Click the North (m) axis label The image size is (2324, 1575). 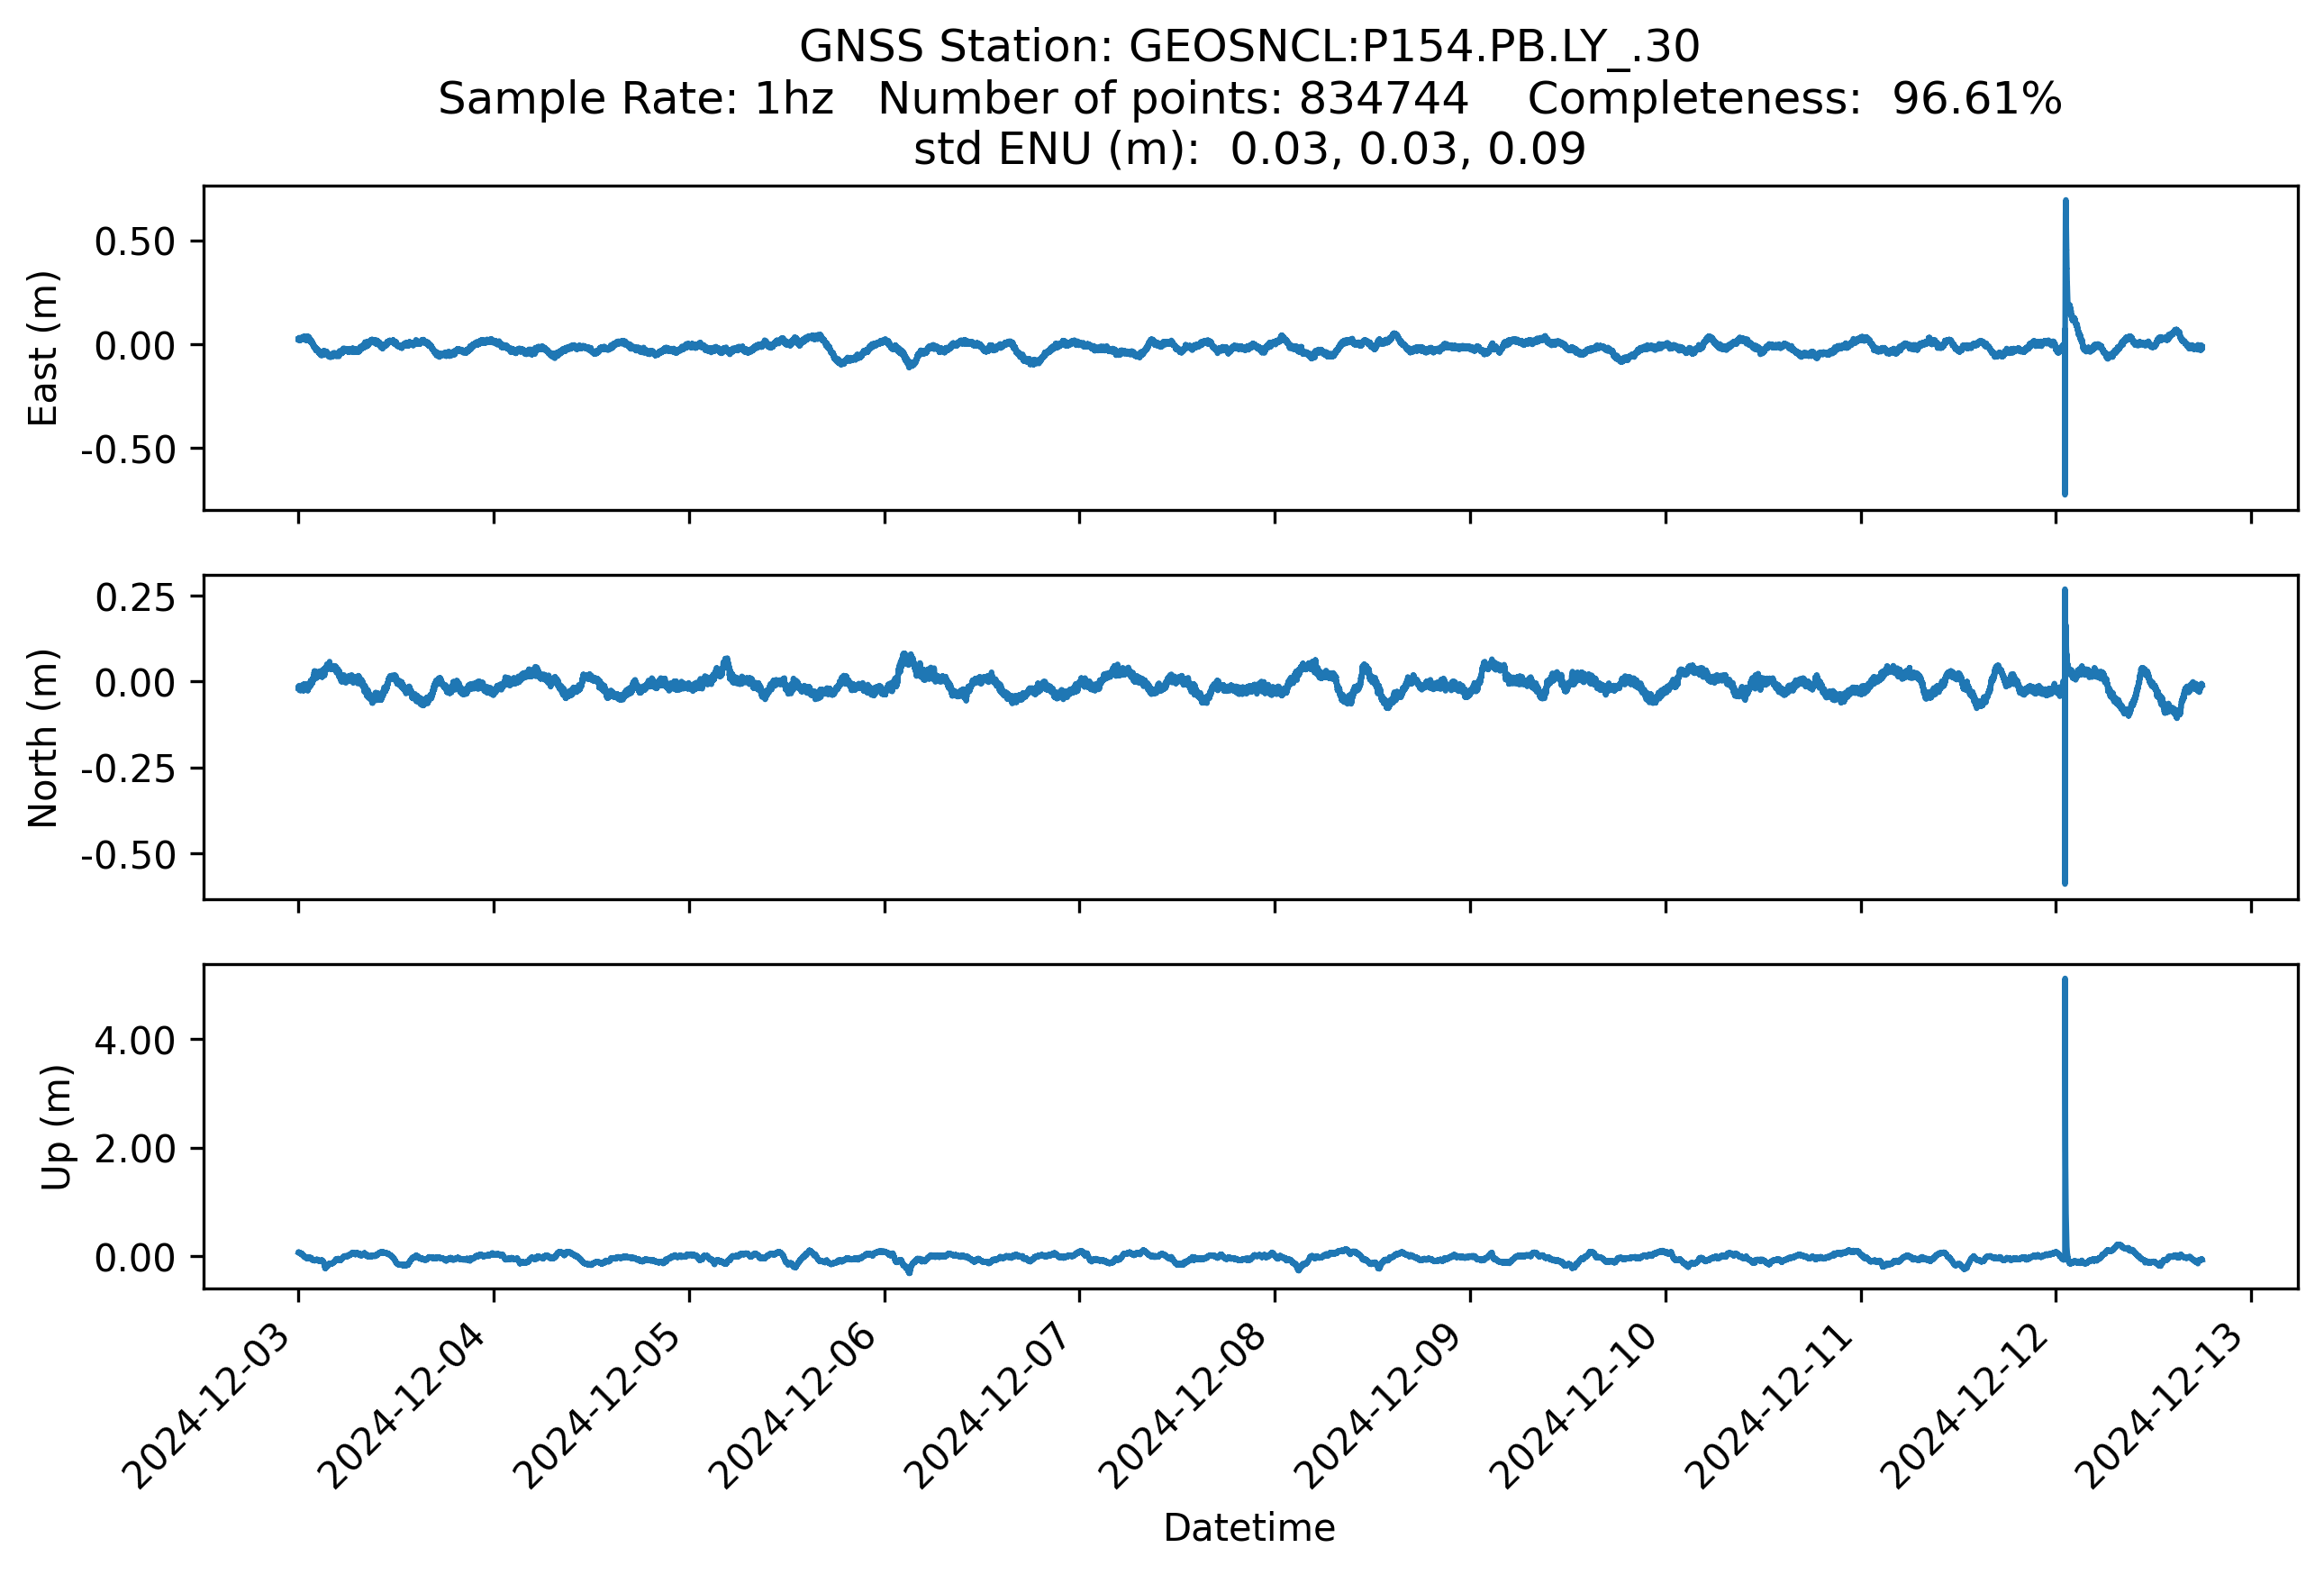(x=43, y=738)
